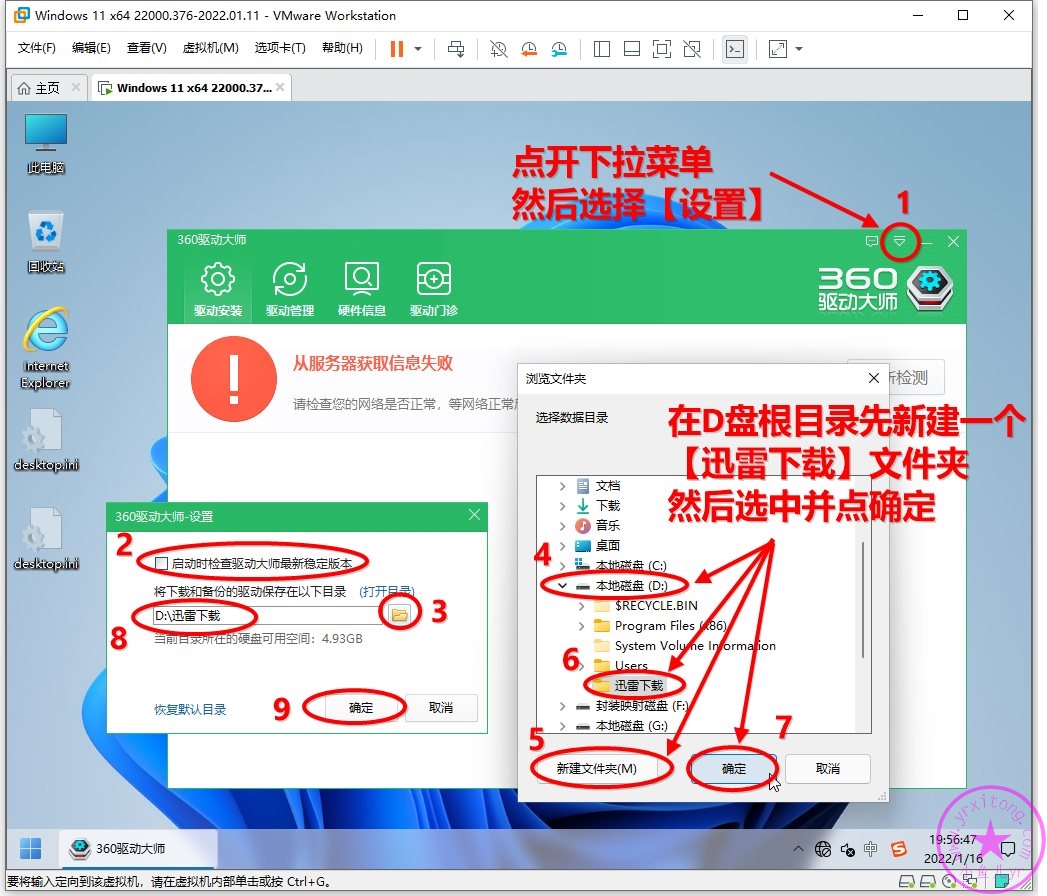Viewport: 1047px width, 896px height.
Task: Open the 编辑(E) menu
Action: [91, 48]
